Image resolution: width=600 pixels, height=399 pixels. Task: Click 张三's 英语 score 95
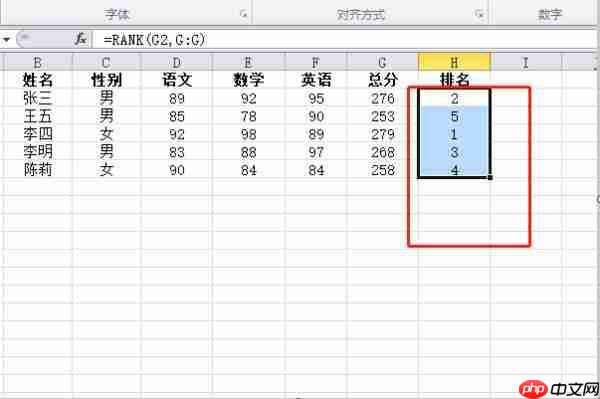(x=316, y=98)
